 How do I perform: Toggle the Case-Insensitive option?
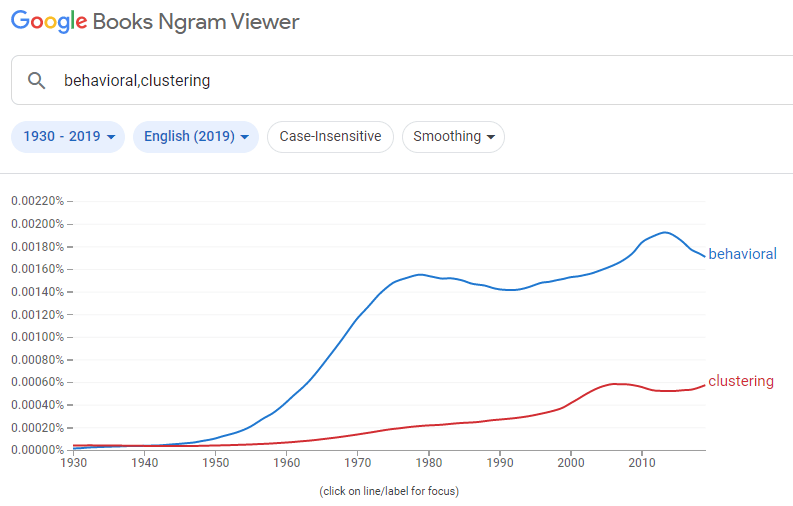click(330, 137)
